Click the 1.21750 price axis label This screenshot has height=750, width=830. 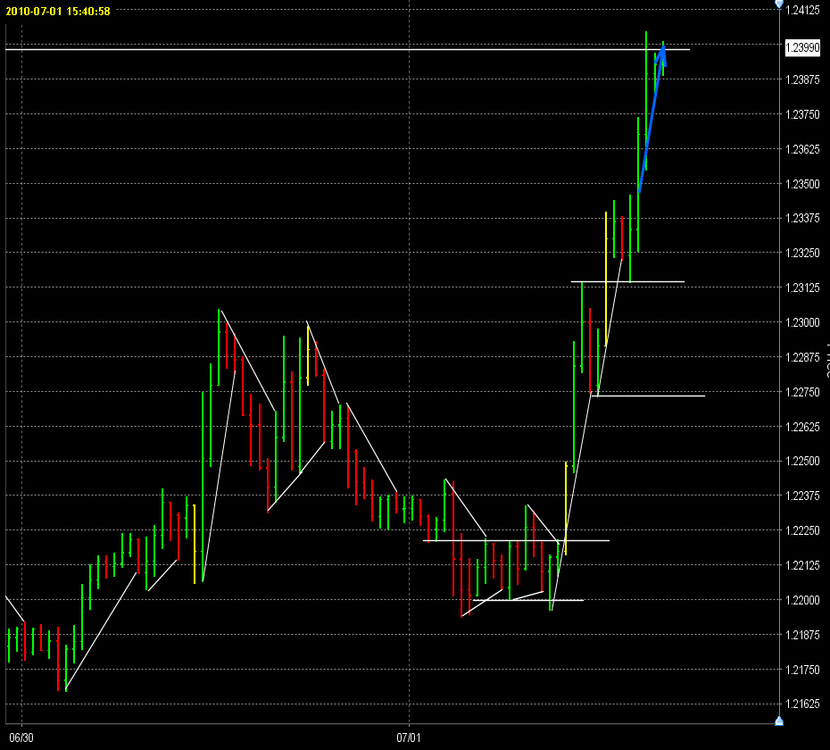802,670
